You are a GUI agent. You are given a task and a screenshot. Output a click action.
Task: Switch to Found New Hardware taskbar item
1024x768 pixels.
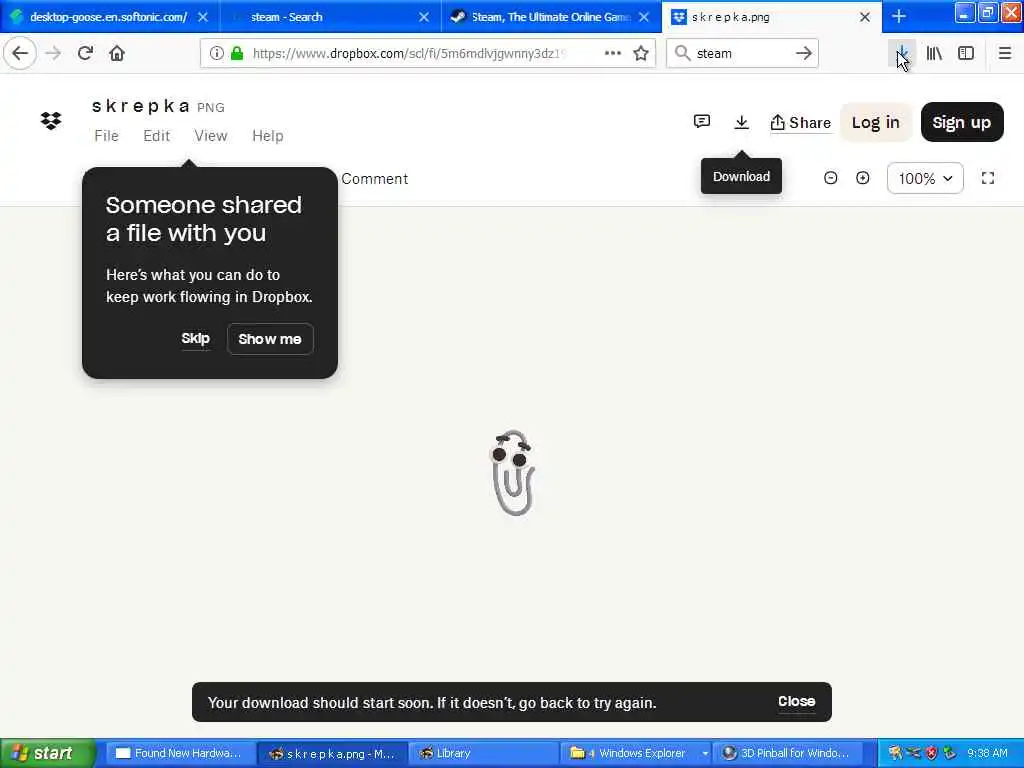179,754
